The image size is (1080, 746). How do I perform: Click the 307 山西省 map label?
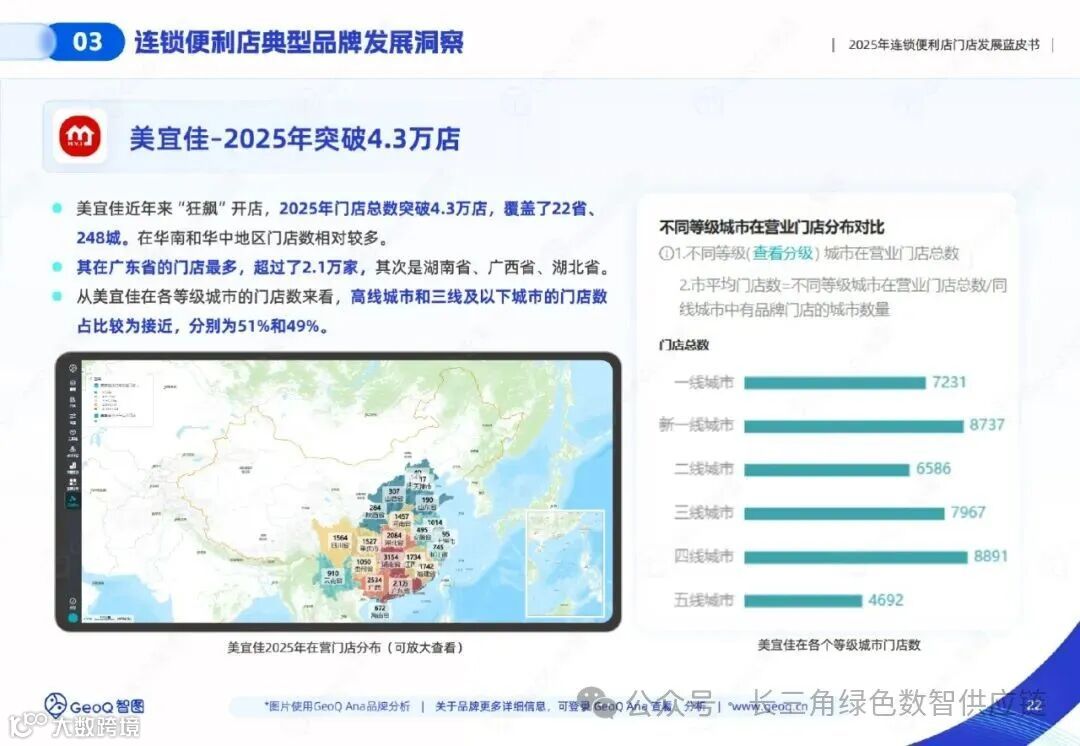click(x=395, y=495)
